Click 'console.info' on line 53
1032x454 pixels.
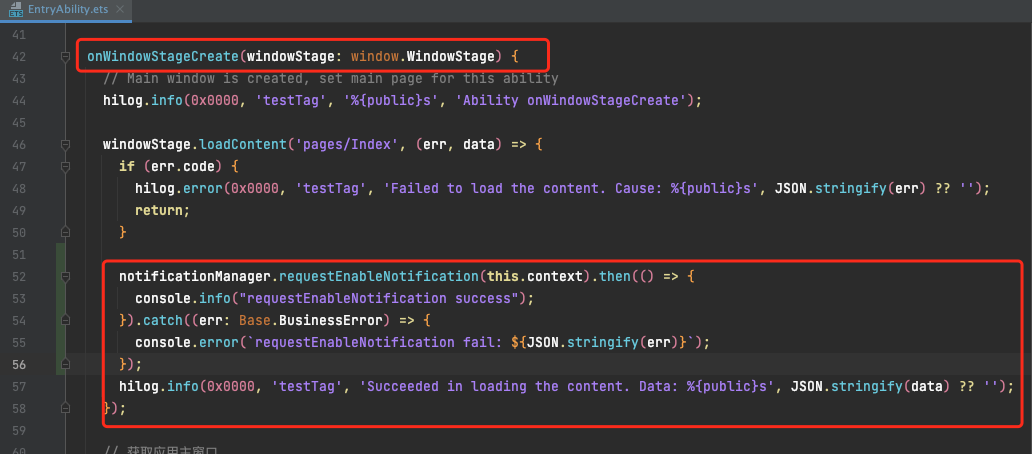pos(182,298)
